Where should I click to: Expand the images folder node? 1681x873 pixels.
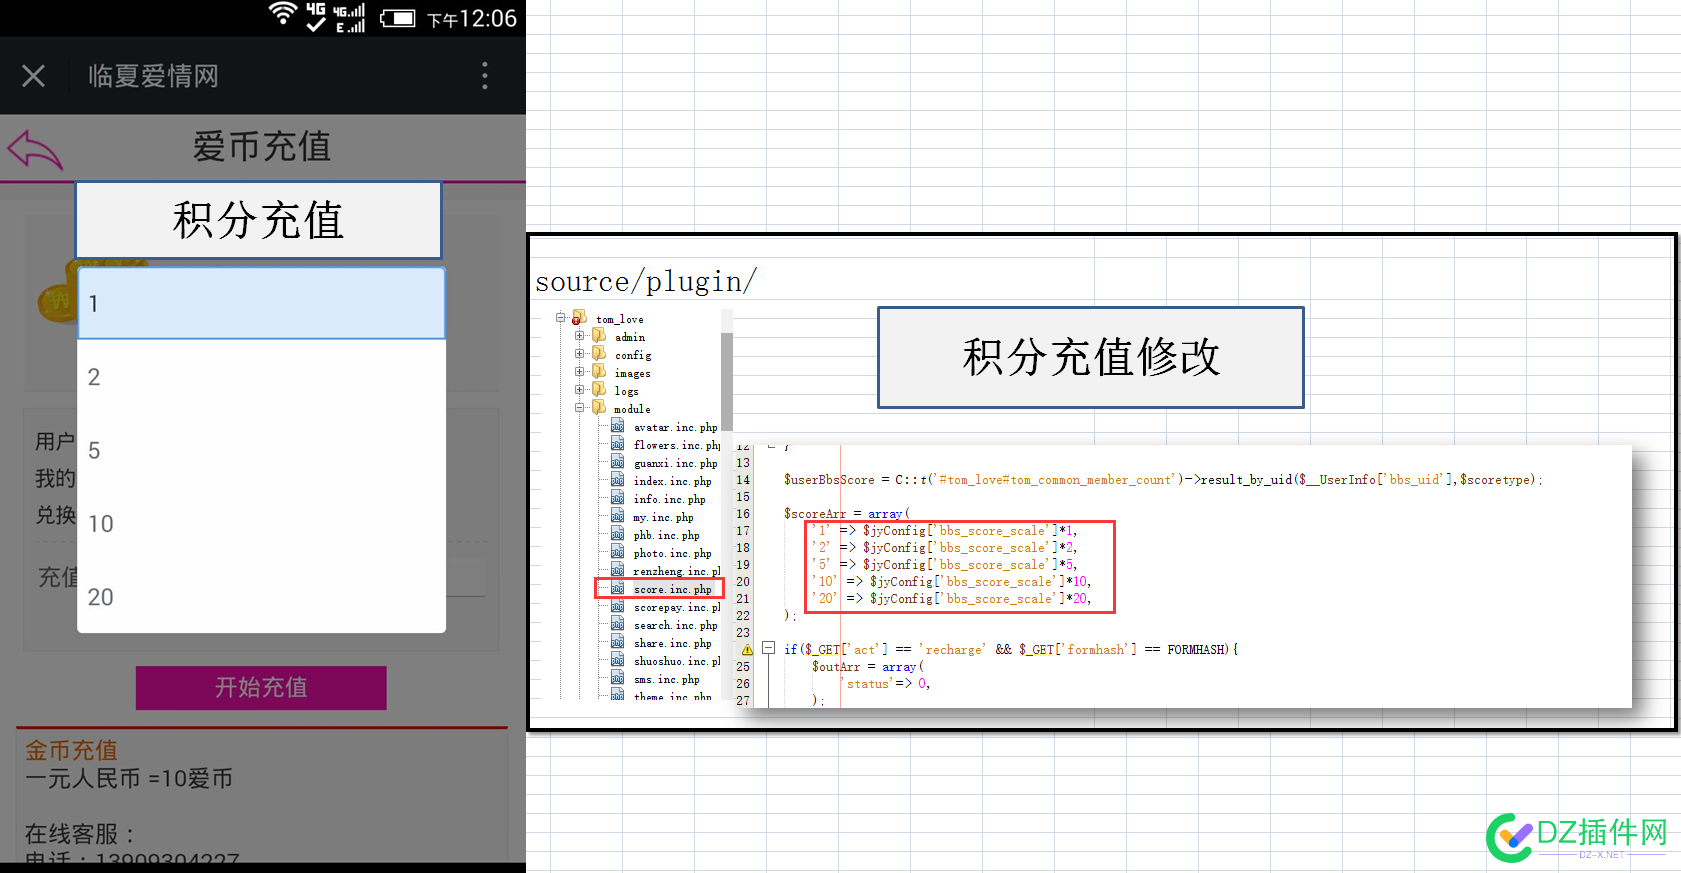point(580,372)
